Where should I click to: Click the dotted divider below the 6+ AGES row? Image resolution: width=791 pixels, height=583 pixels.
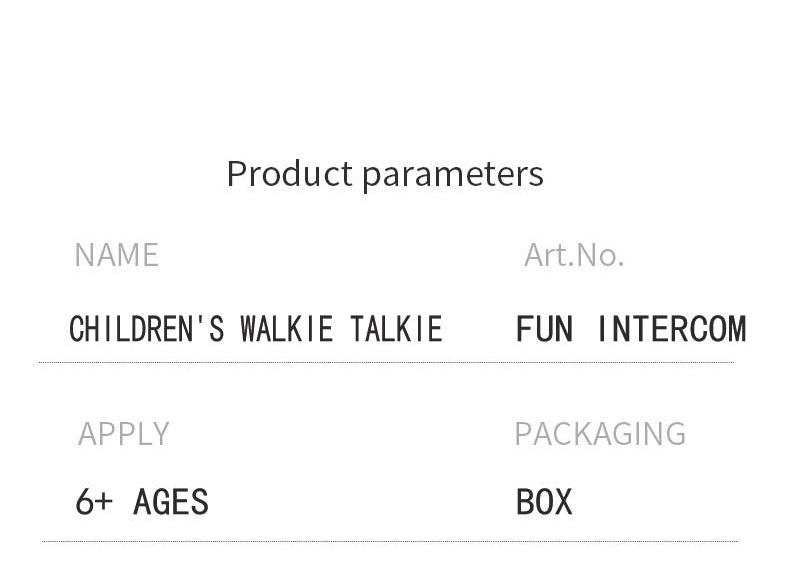pos(389,541)
